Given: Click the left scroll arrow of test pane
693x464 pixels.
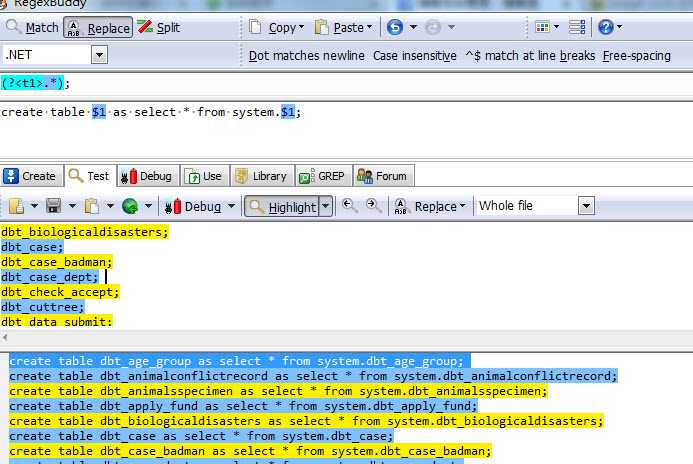Looking at the screenshot, I should click(5, 338).
